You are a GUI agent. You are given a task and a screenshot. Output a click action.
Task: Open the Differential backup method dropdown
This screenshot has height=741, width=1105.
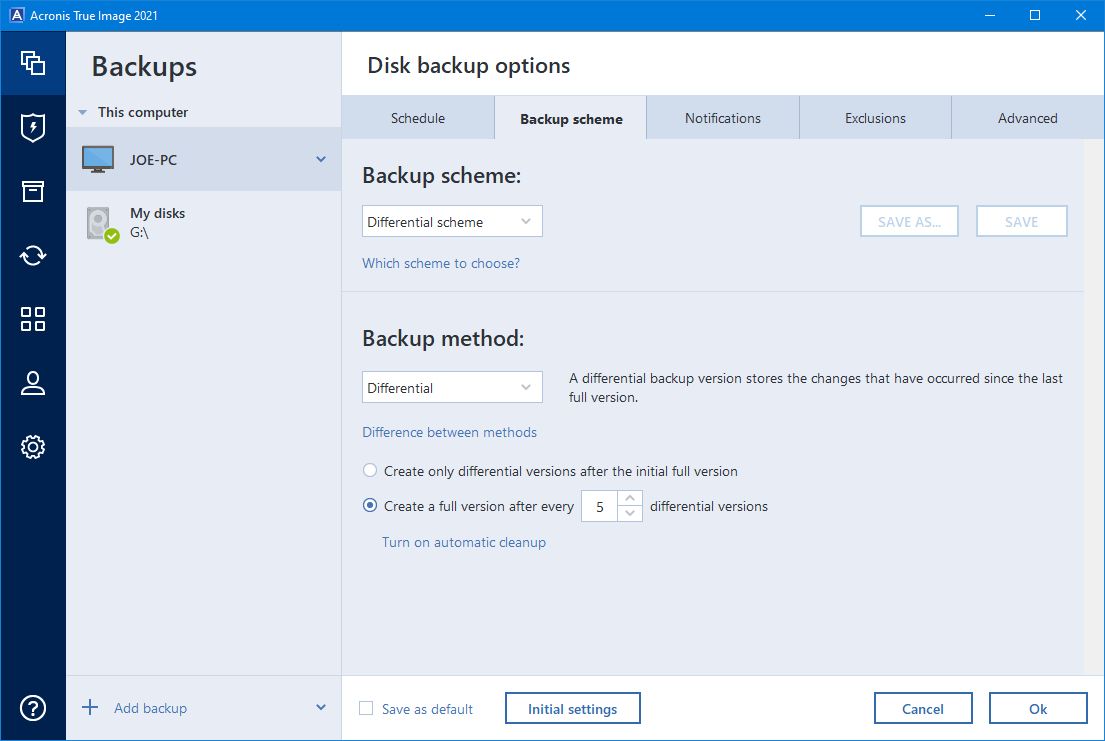(x=452, y=387)
